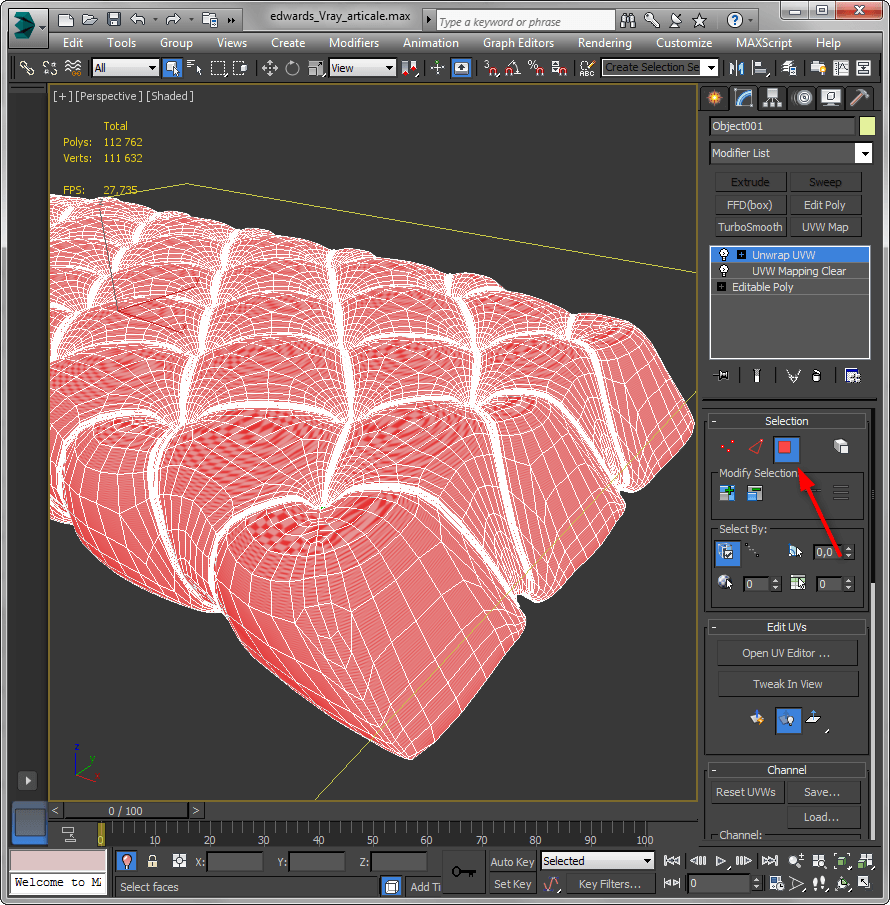Open the Utilities panel hammer icon
The image size is (890, 905).
click(x=858, y=97)
